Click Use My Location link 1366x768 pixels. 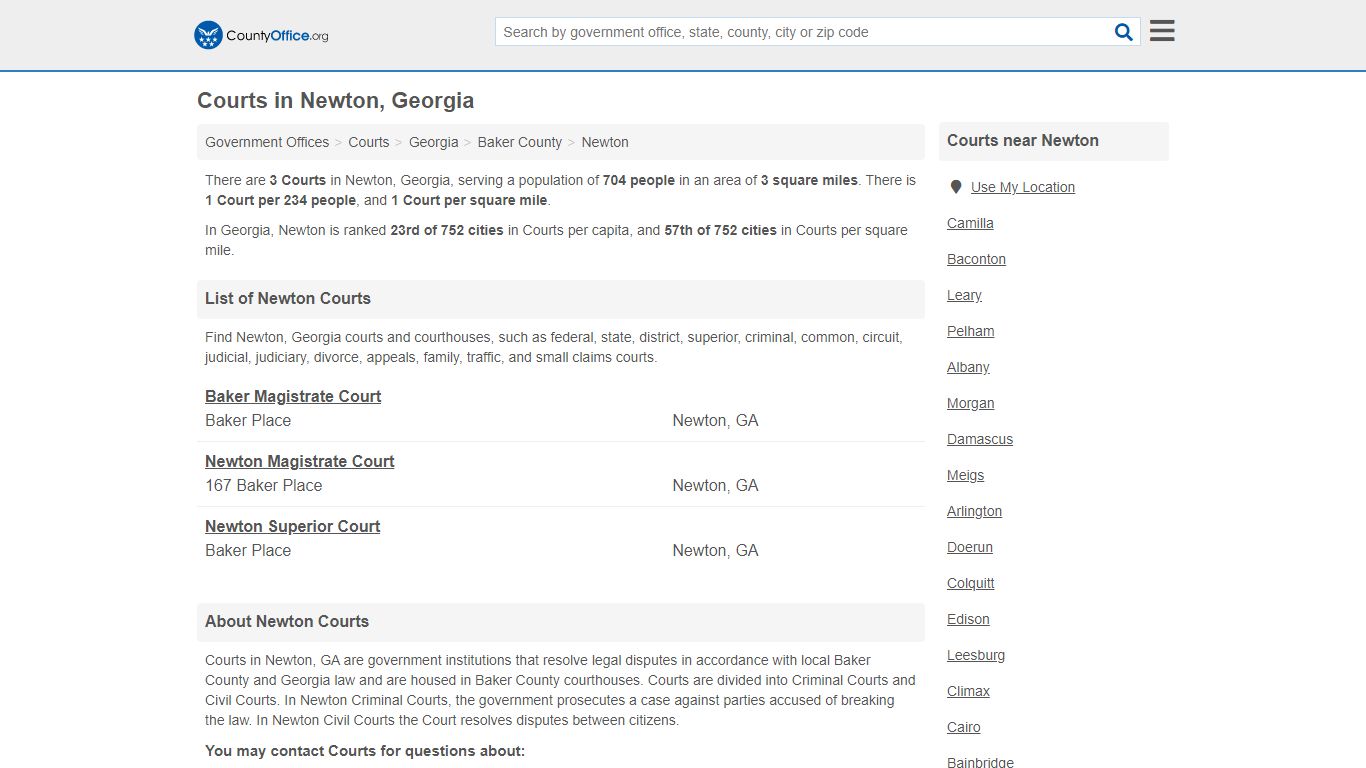coord(1023,187)
